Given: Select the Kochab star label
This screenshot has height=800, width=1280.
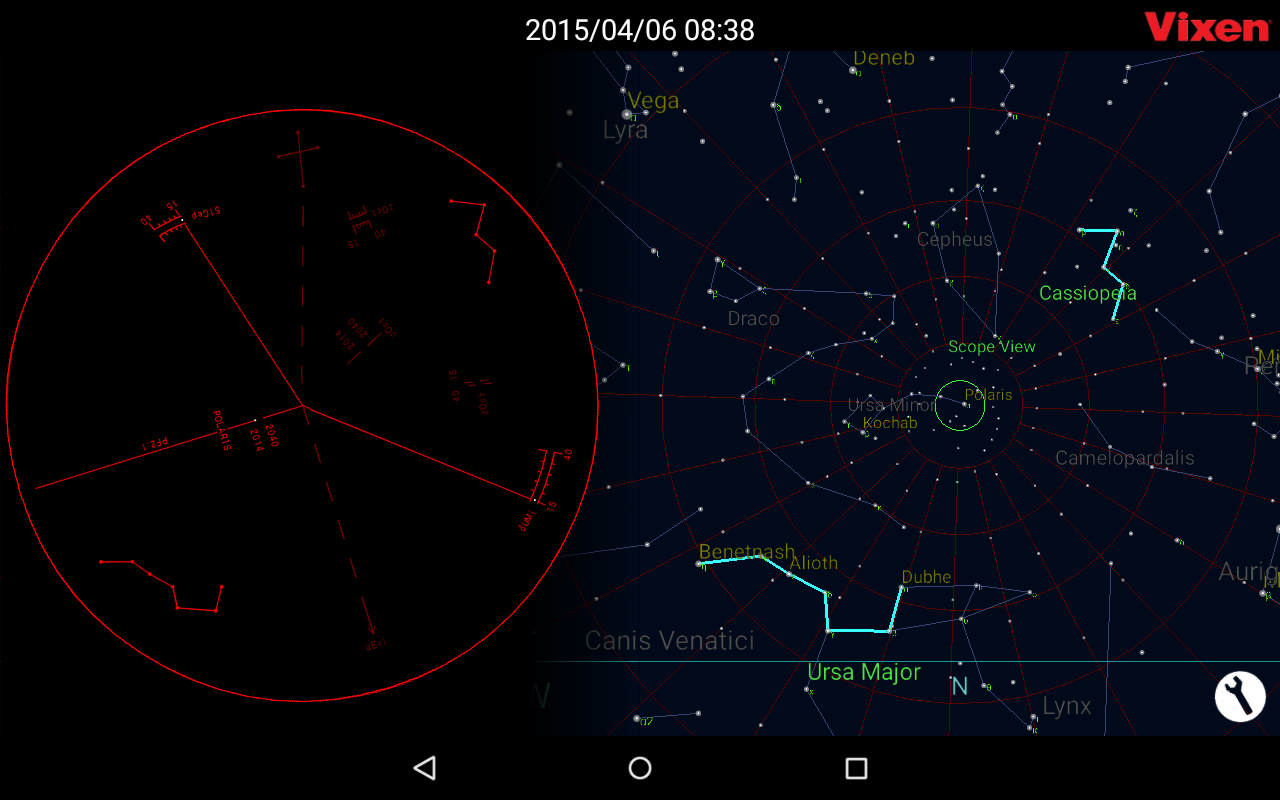Looking at the screenshot, I should pyautogui.click(x=890, y=423).
